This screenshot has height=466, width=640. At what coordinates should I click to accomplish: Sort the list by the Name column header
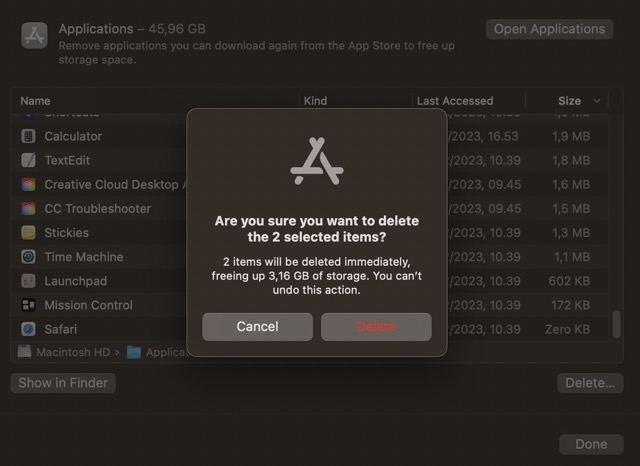(36, 101)
